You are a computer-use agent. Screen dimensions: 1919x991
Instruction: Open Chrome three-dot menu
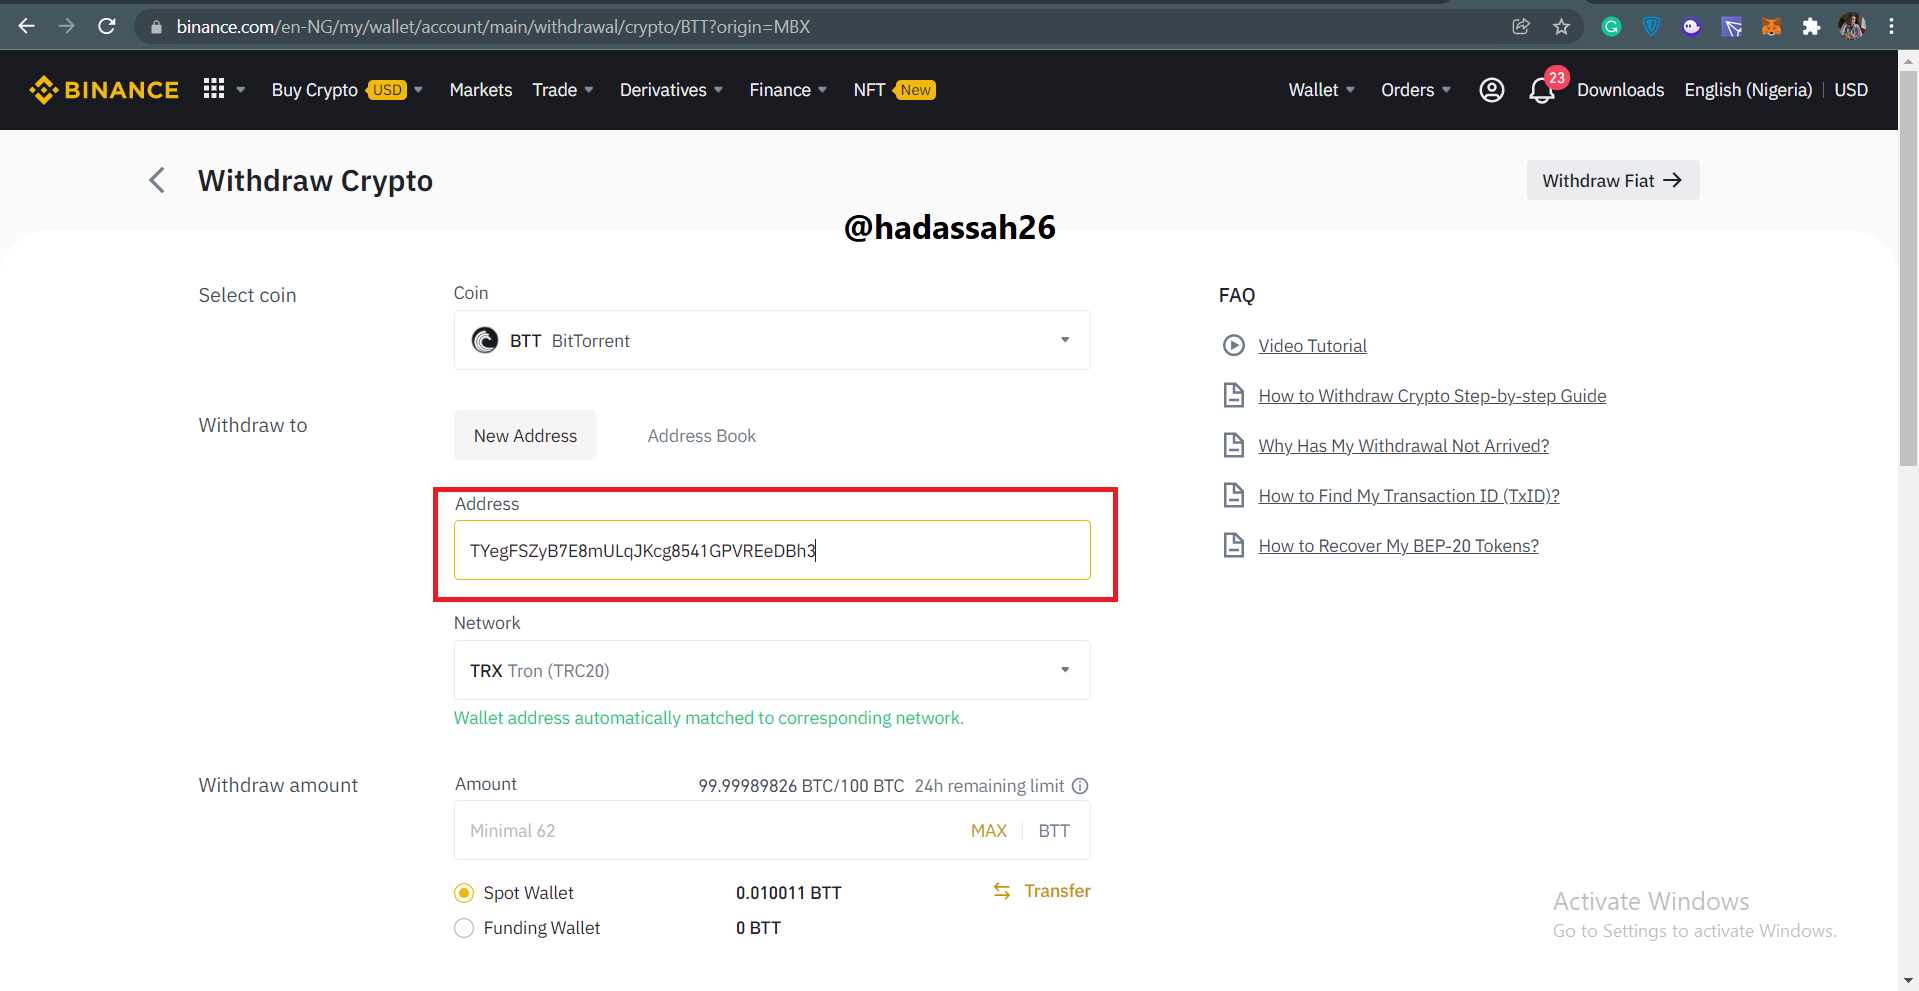pyautogui.click(x=1891, y=27)
